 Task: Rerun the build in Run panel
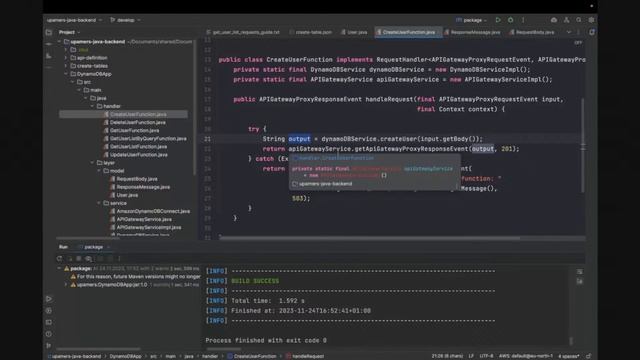(60, 258)
